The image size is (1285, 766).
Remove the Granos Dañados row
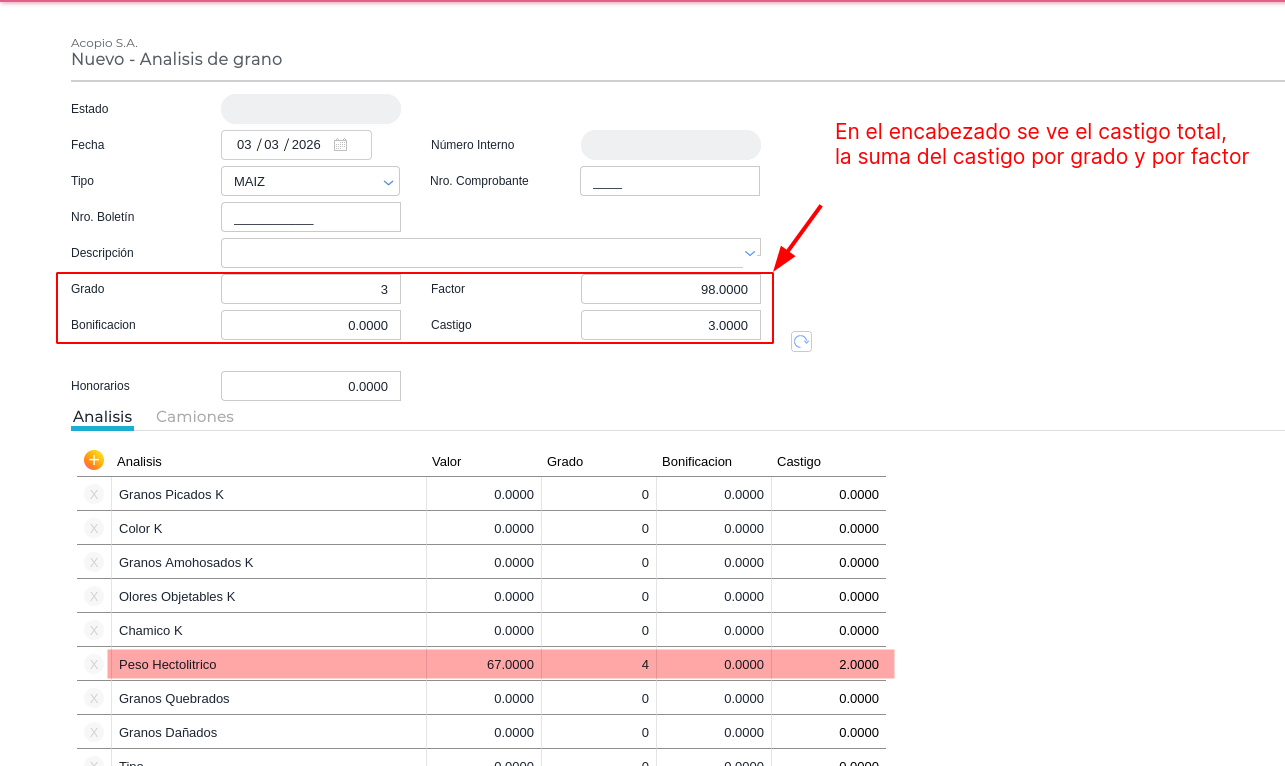[x=94, y=732]
